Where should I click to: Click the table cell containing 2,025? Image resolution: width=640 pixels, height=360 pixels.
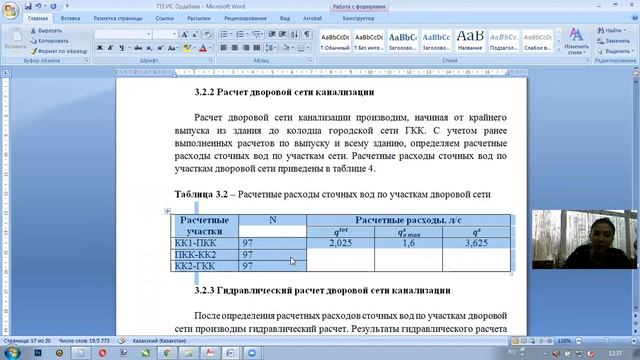pos(340,243)
